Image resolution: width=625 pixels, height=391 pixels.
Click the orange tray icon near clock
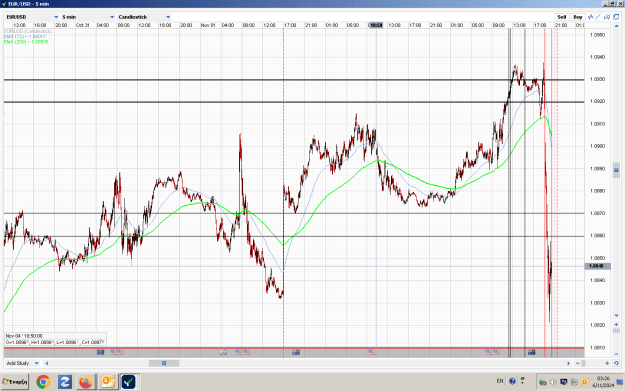585,382
